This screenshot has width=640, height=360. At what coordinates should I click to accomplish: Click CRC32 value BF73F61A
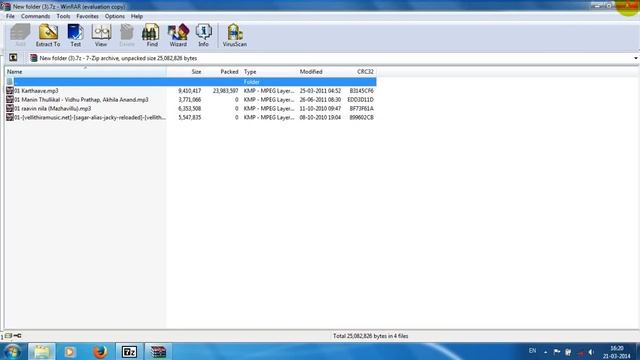361,109
